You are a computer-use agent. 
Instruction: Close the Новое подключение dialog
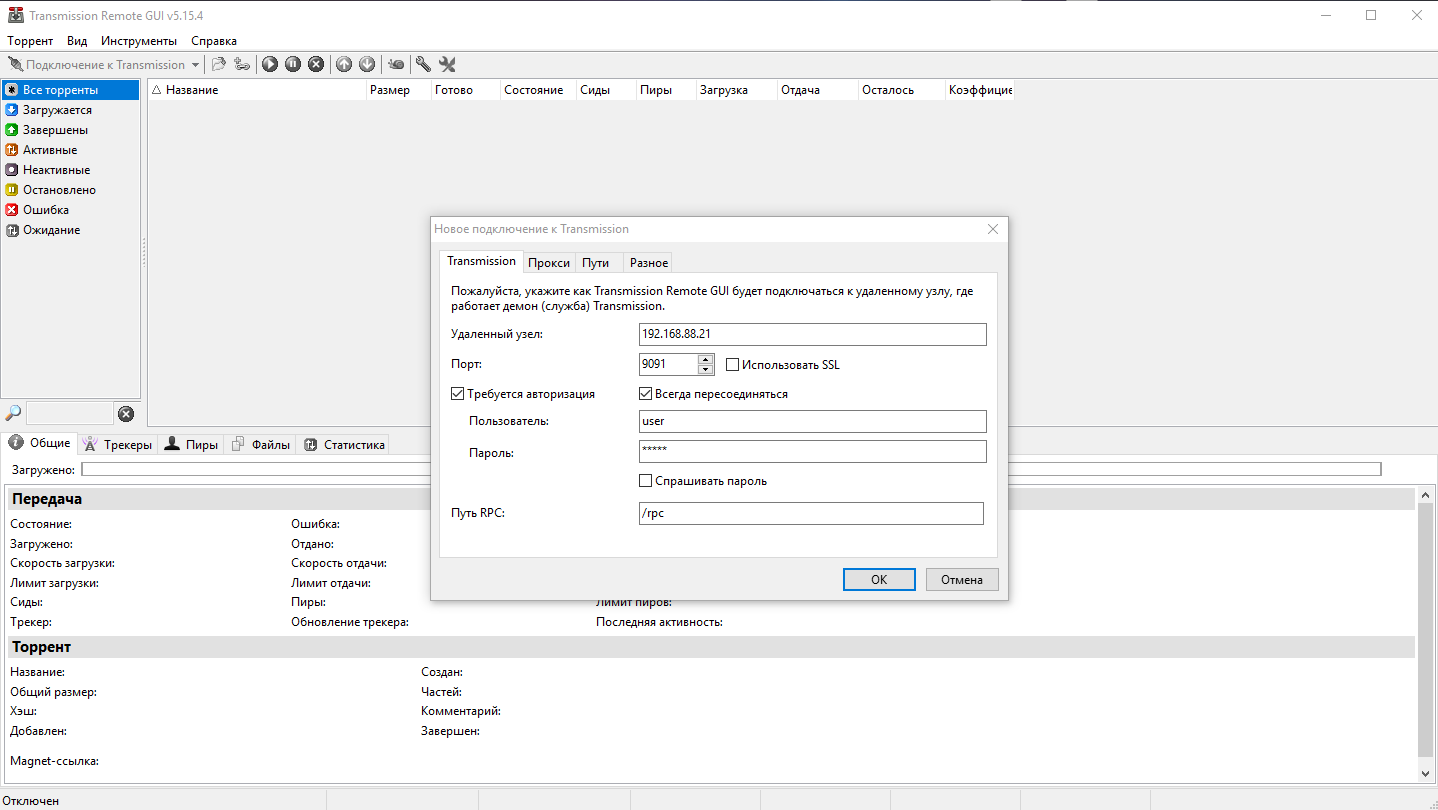tap(993, 229)
